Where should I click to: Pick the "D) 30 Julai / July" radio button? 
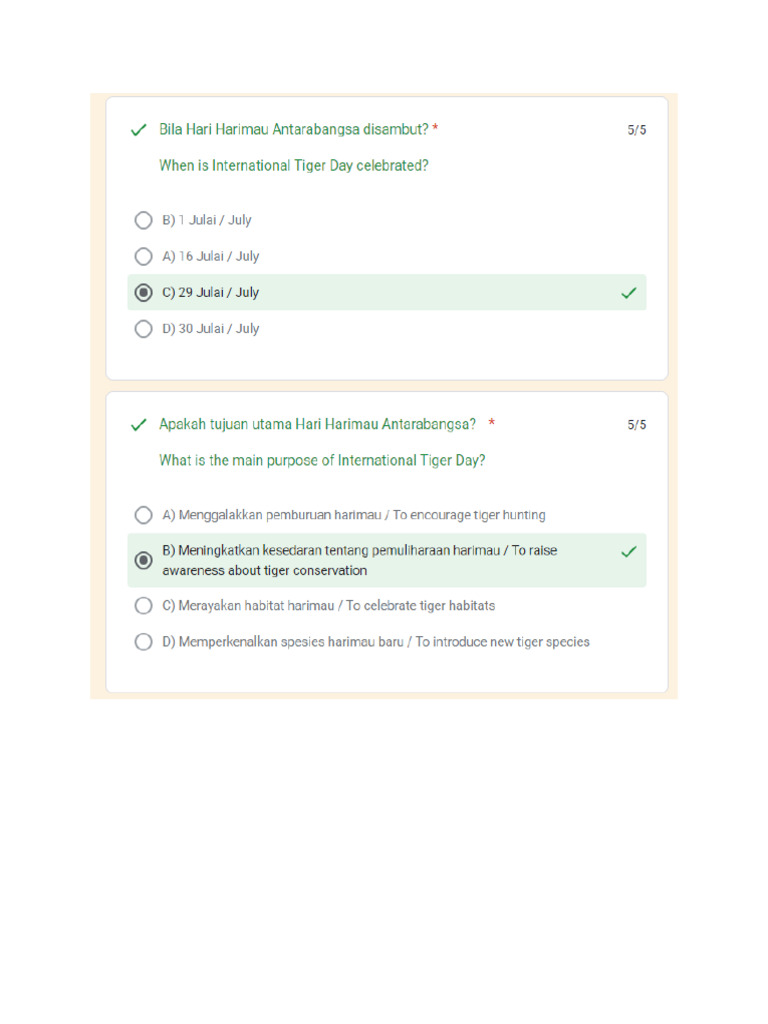coord(144,329)
